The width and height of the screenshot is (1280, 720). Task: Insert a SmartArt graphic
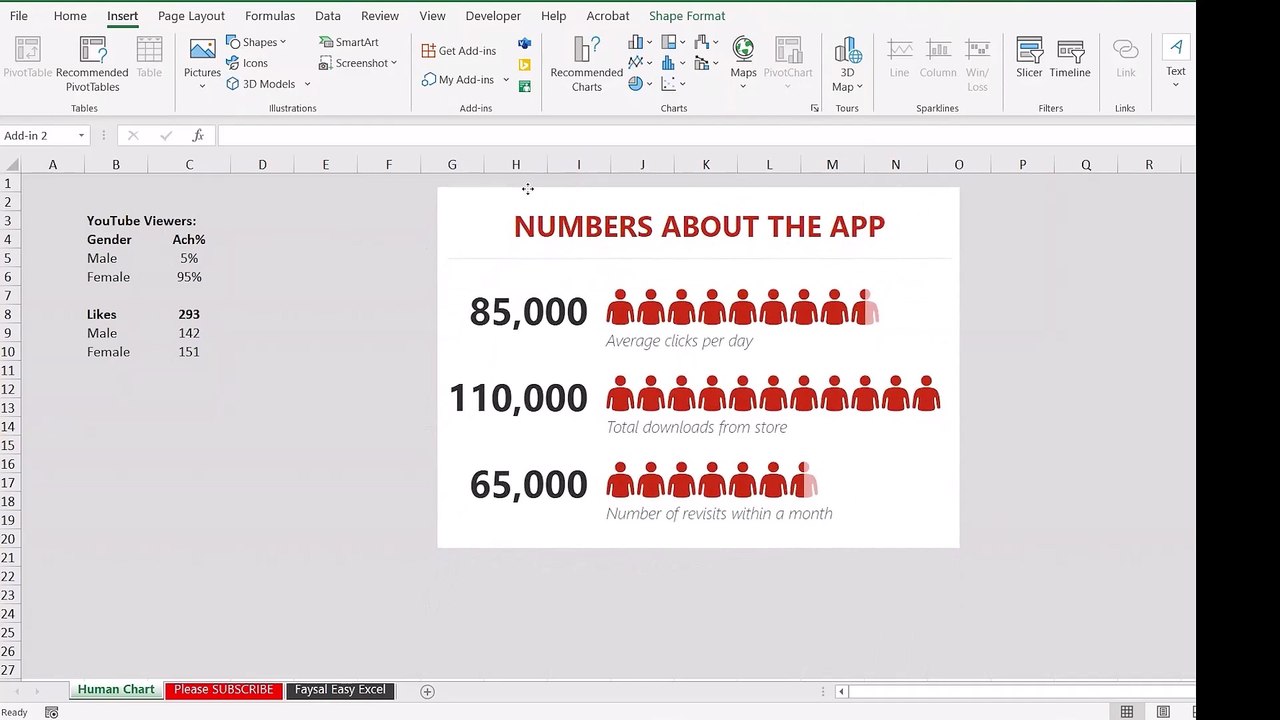349,42
